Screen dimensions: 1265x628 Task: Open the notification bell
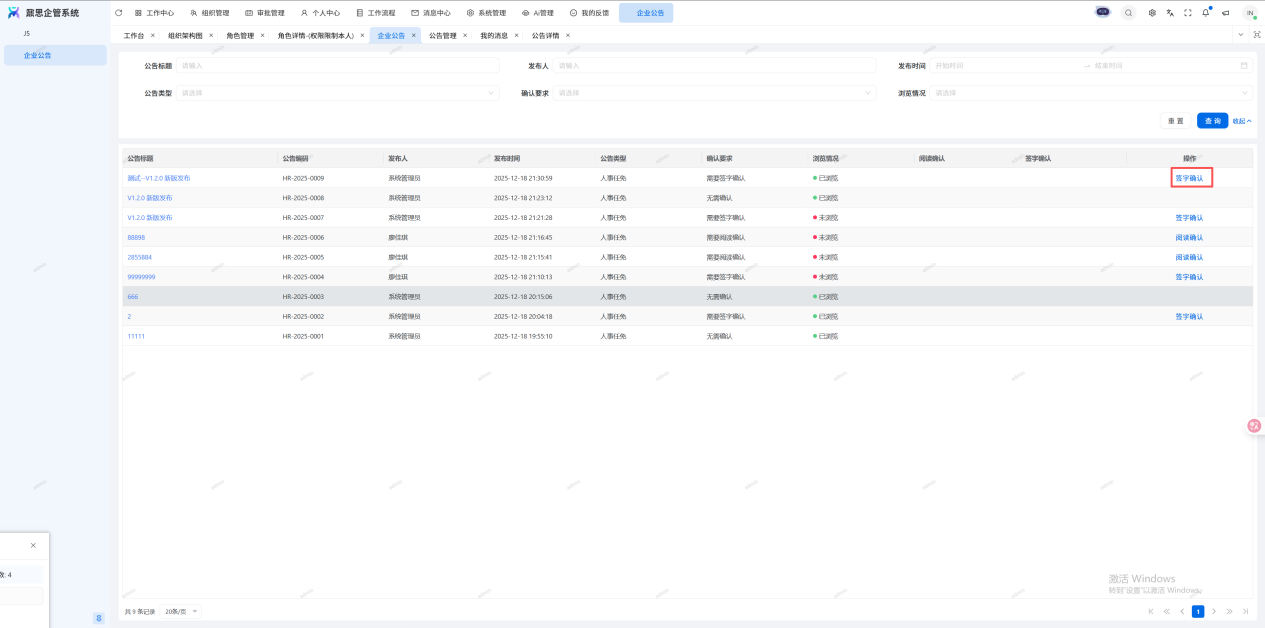tap(1206, 13)
